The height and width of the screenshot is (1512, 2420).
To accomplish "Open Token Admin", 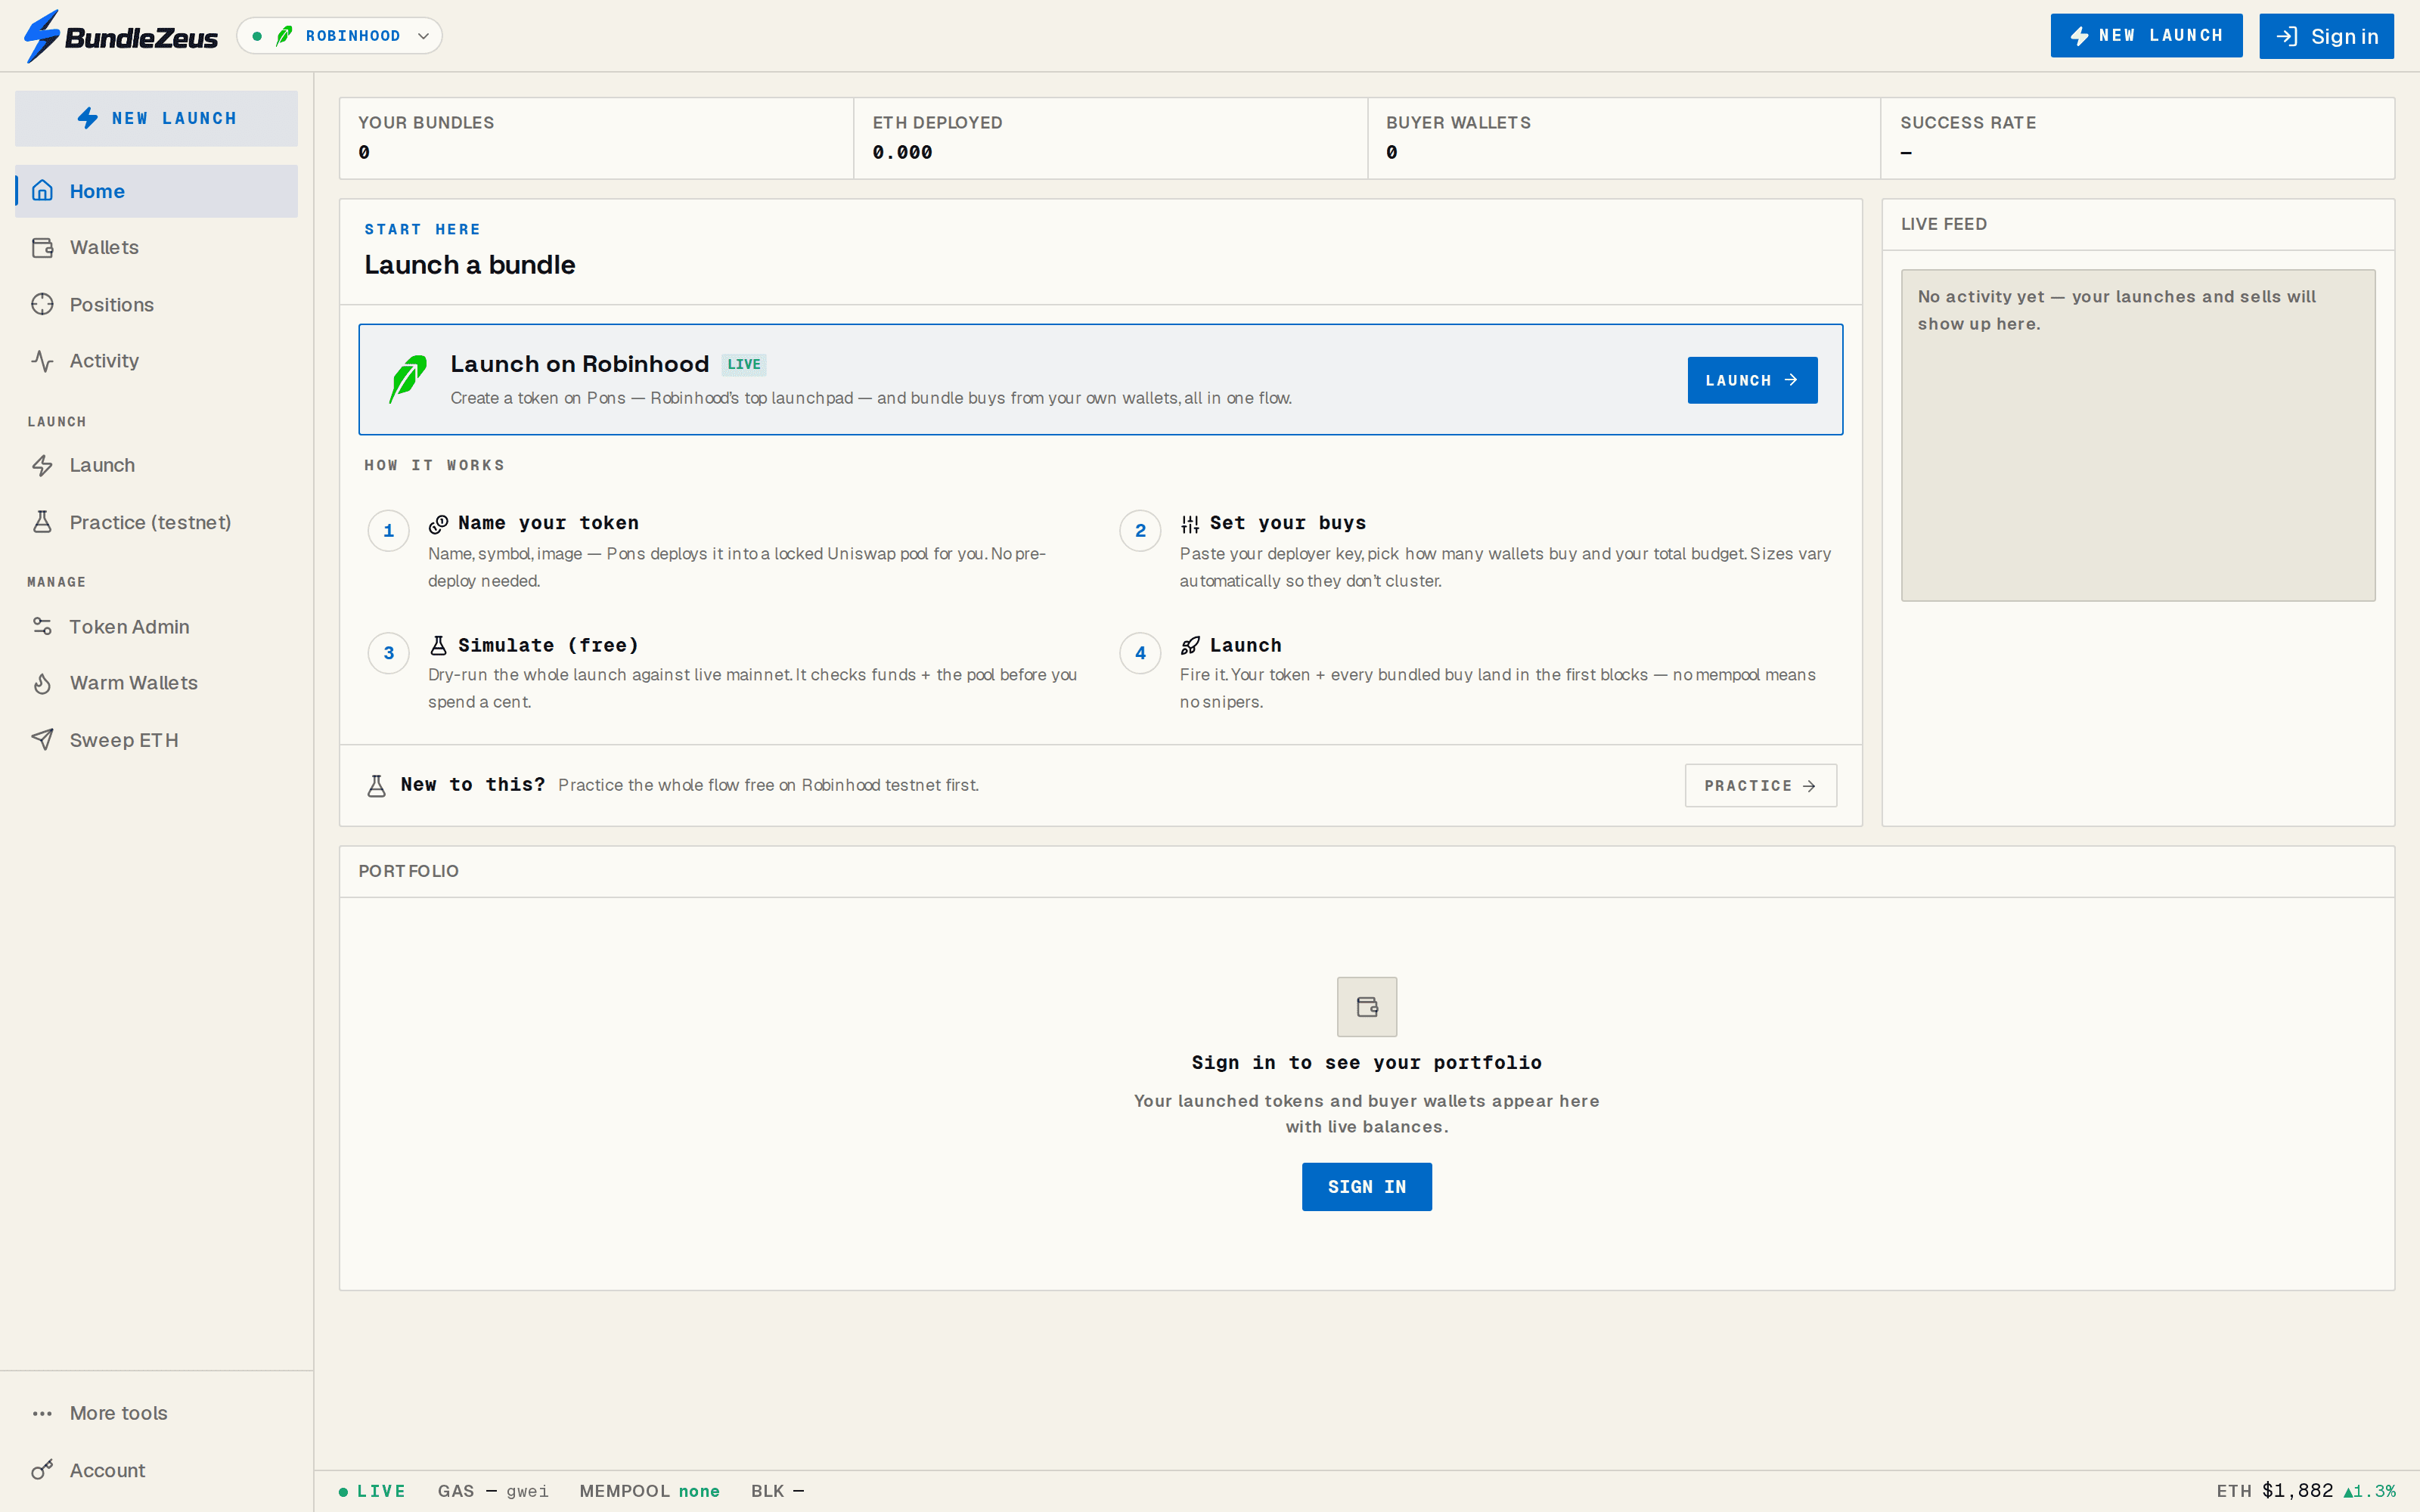I will coord(156,627).
